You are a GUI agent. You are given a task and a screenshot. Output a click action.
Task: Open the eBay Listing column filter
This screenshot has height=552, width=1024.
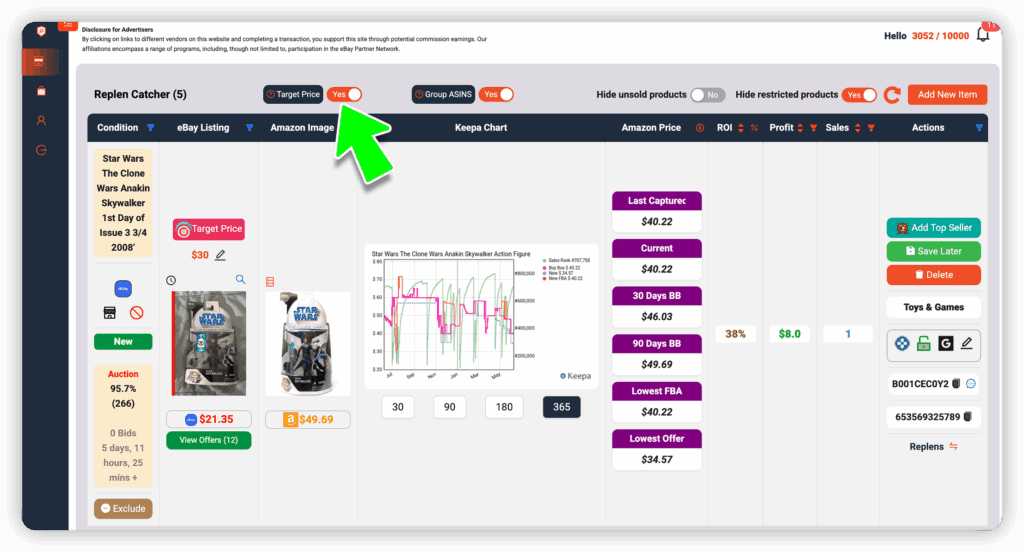coord(249,128)
